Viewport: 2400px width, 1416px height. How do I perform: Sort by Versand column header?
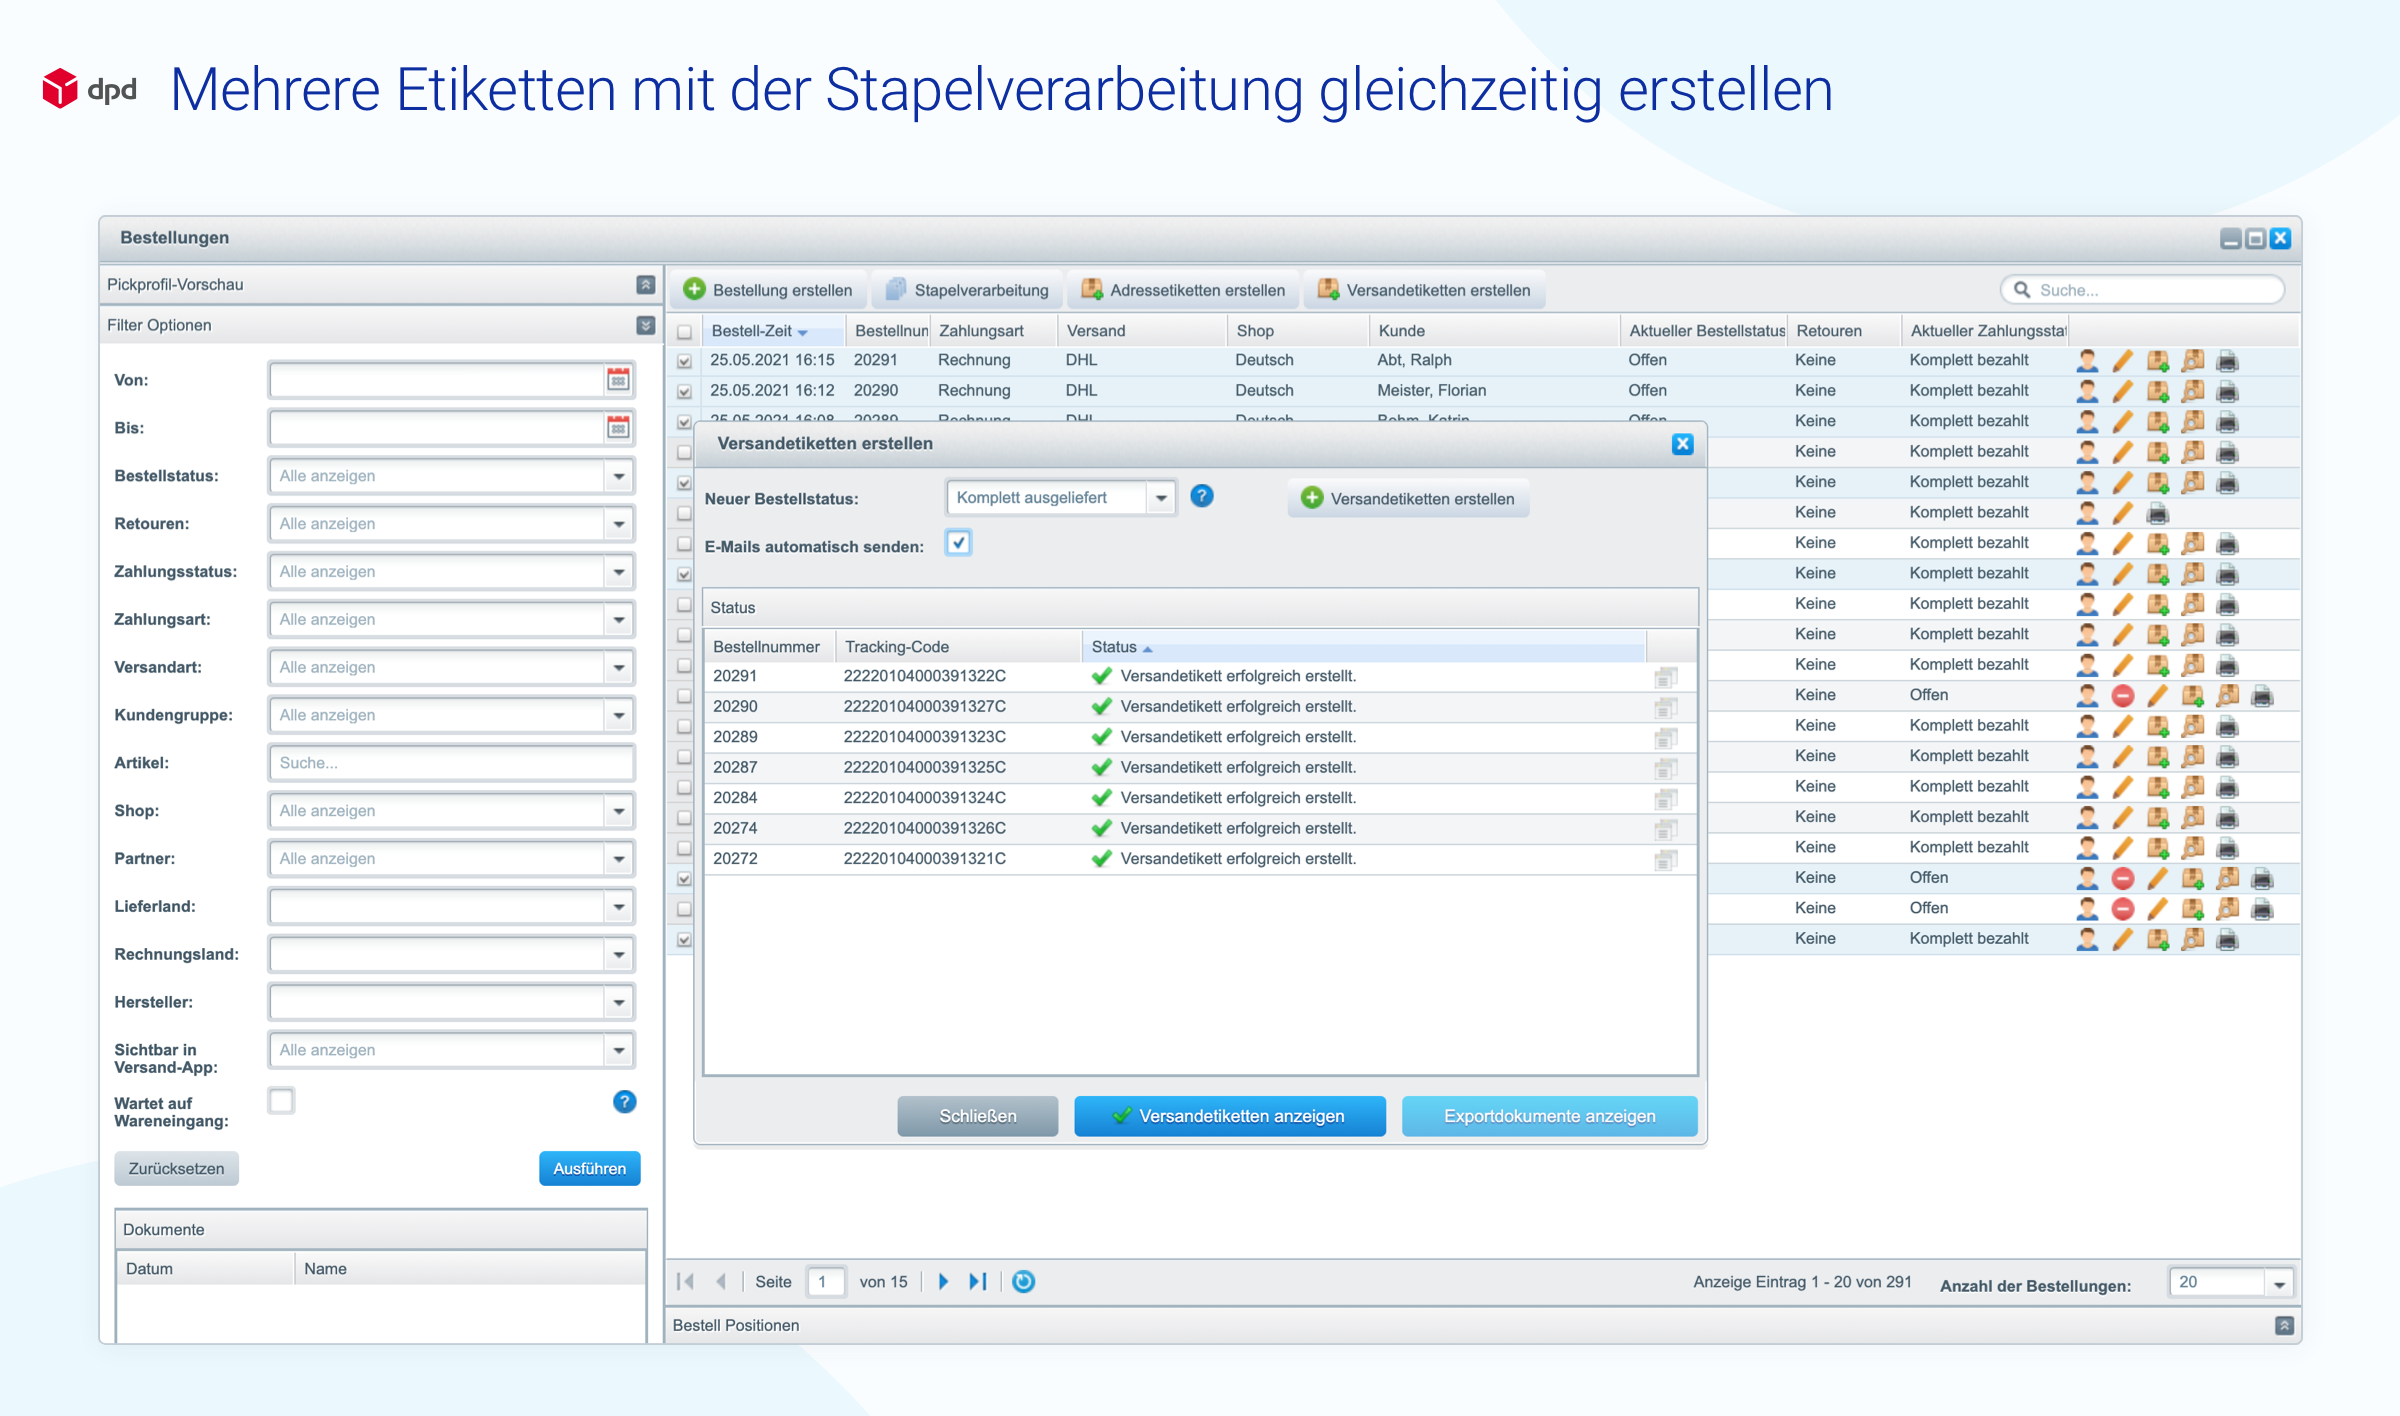[1141, 331]
